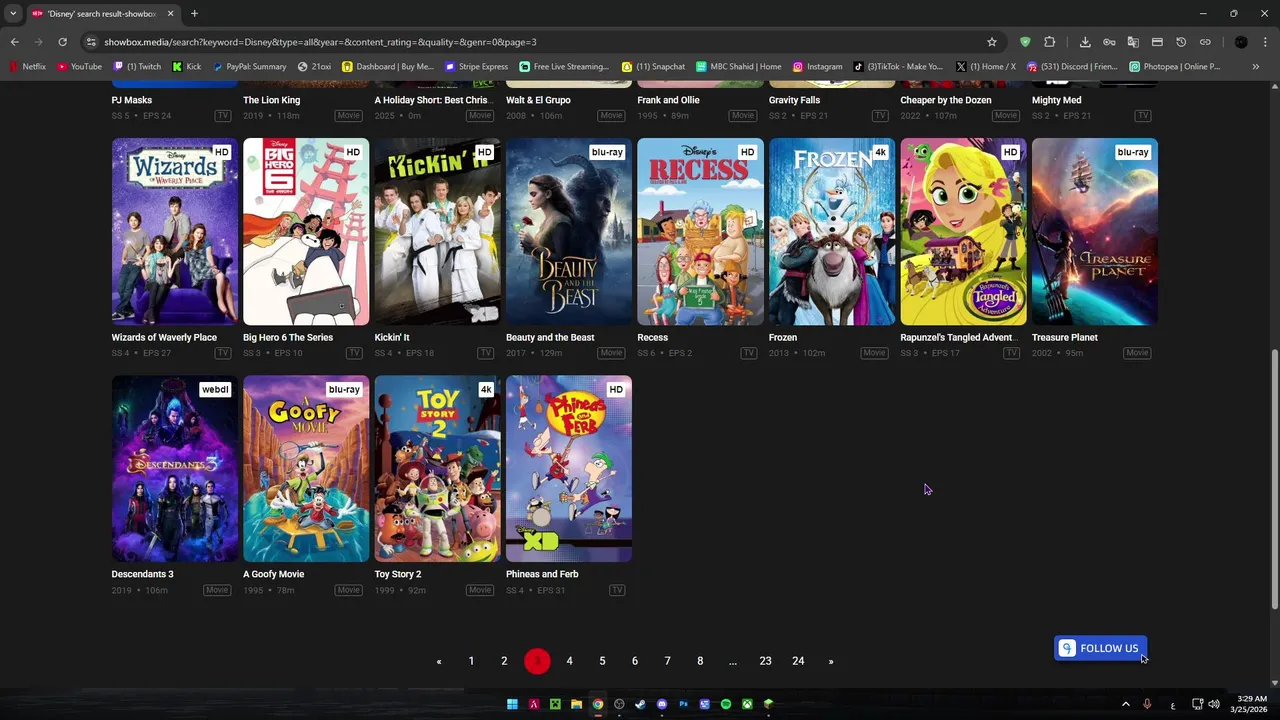This screenshot has height=720, width=1280.
Task: Open Steam from the taskbar
Action: 640,704
